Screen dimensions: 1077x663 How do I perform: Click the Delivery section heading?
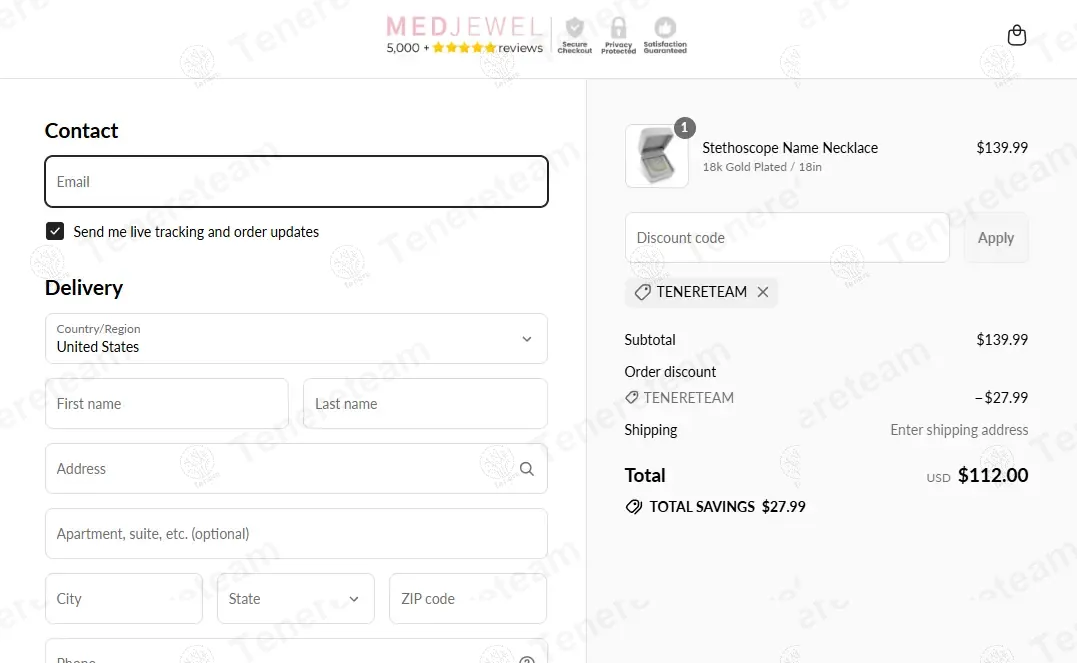point(84,287)
